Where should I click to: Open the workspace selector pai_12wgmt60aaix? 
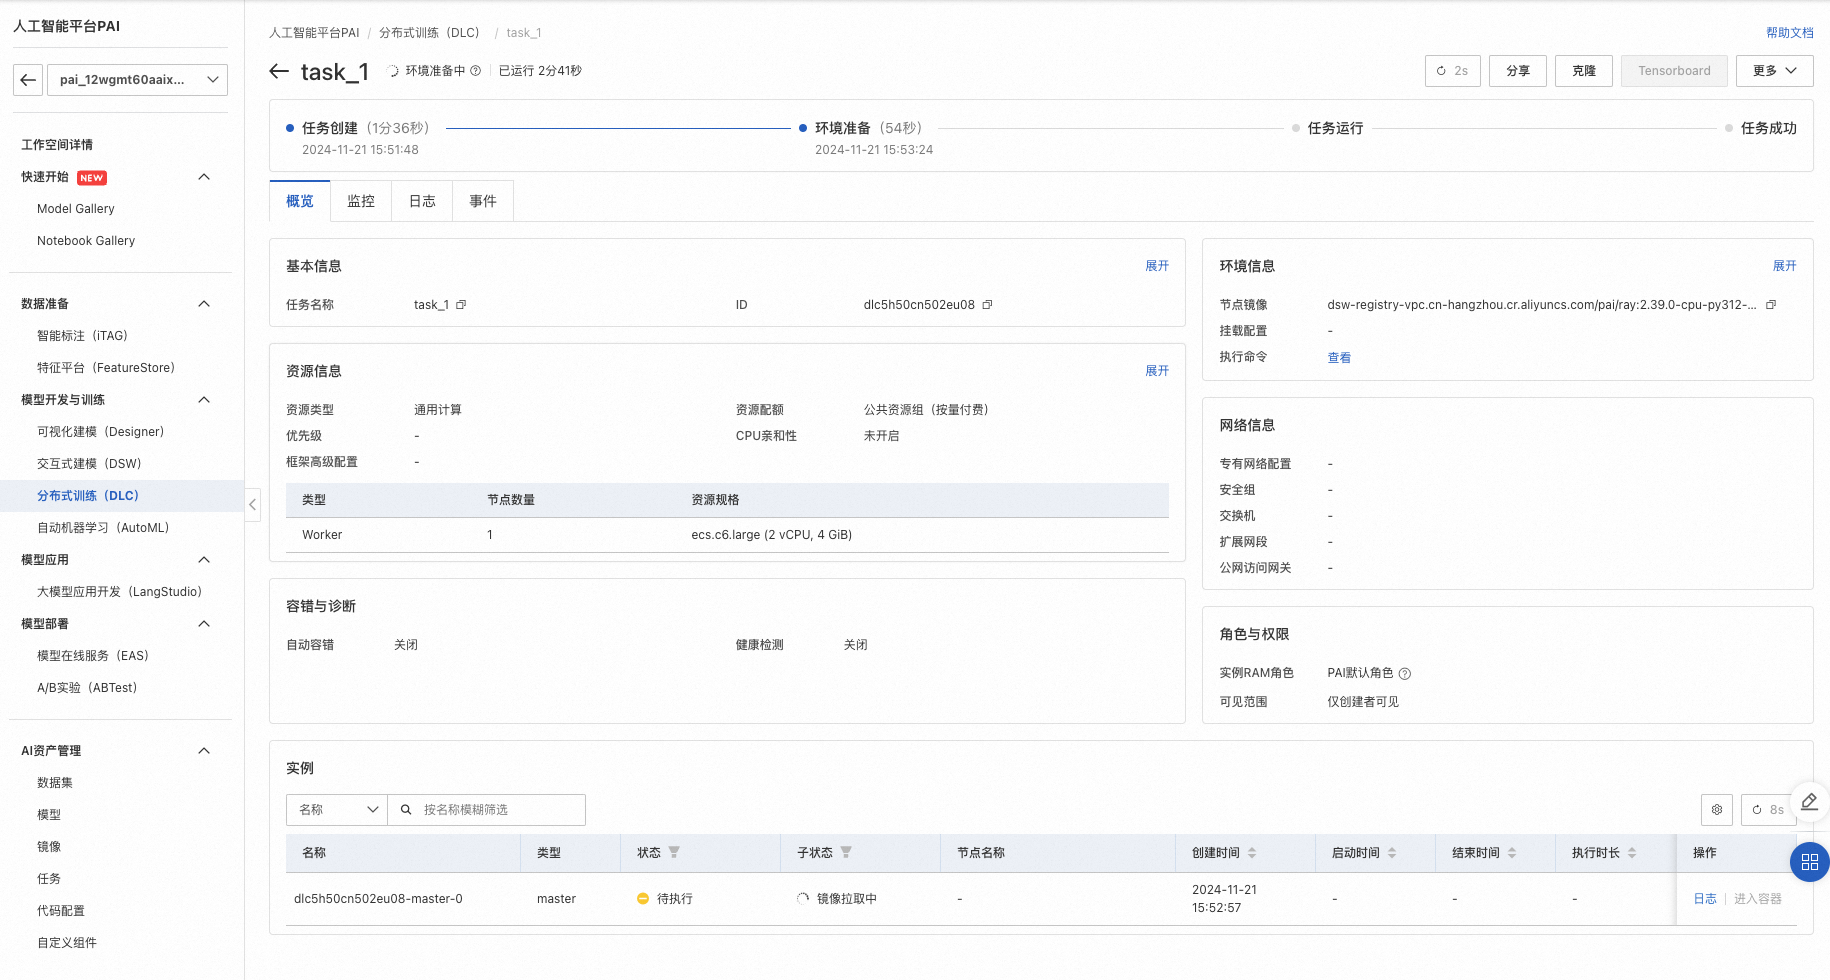pos(137,80)
